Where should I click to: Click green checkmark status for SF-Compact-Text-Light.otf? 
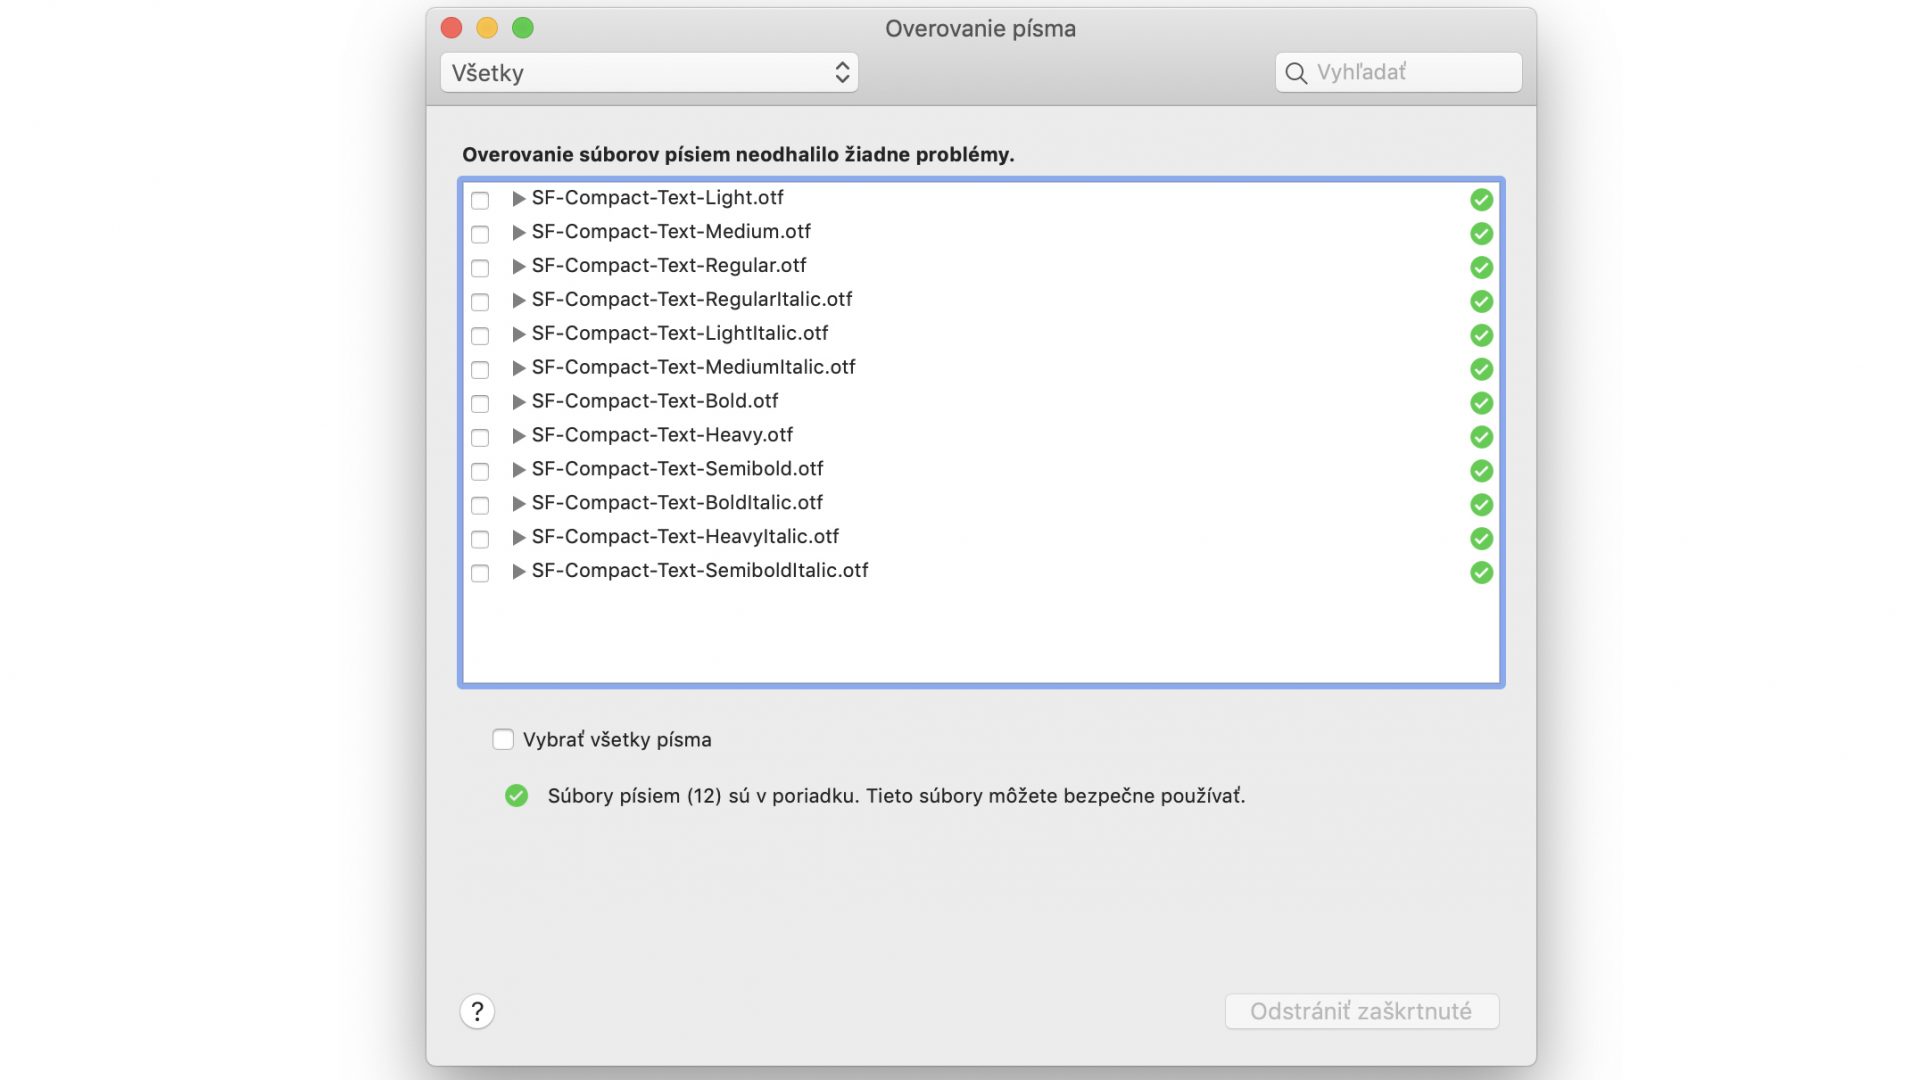pyautogui.click(x=1481, y=200)
